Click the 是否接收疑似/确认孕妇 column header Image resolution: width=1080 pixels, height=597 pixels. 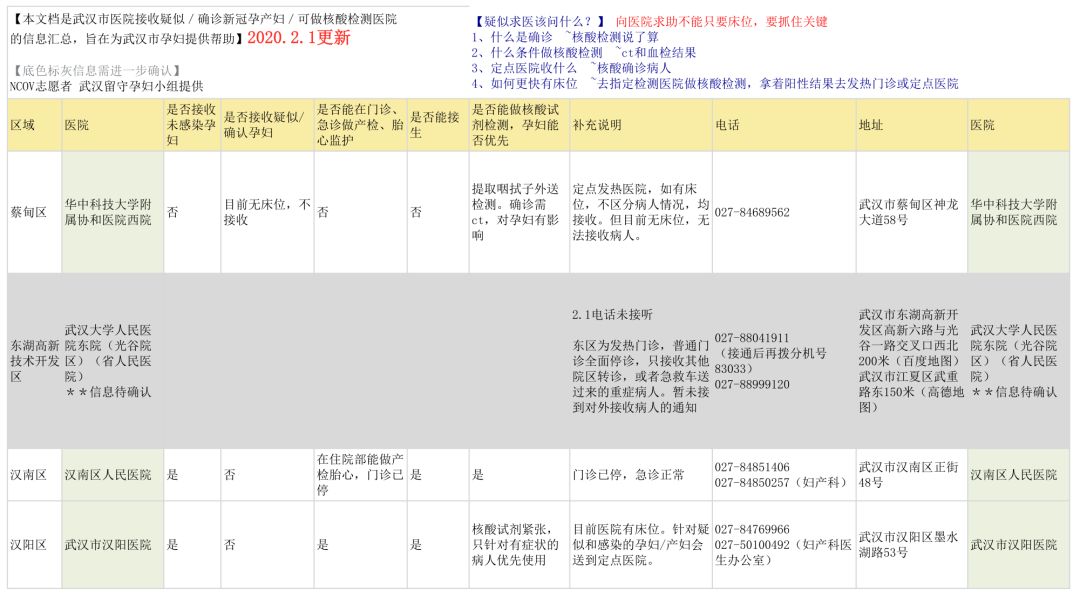[x=267, y=125]
